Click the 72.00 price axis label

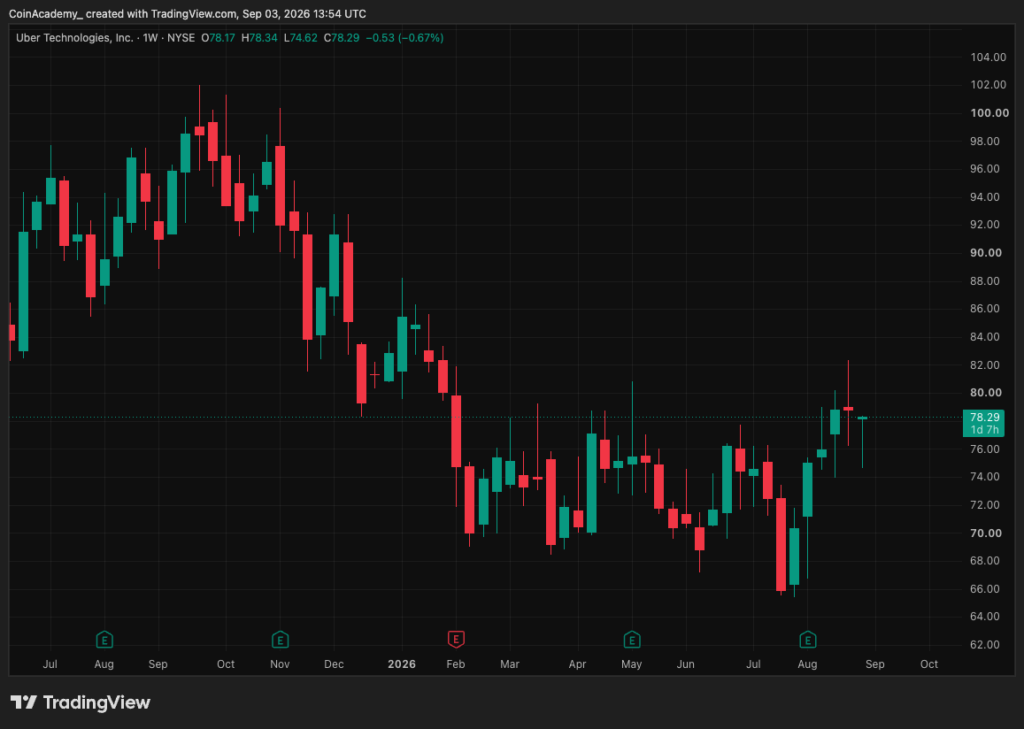984,504
